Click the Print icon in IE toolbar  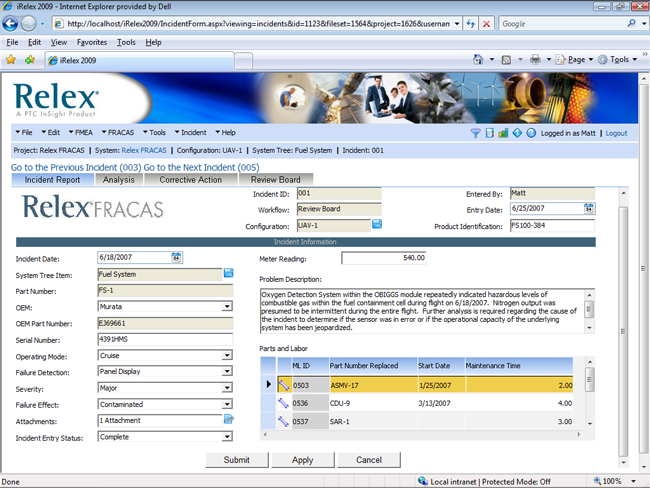(x=535, y=60)
